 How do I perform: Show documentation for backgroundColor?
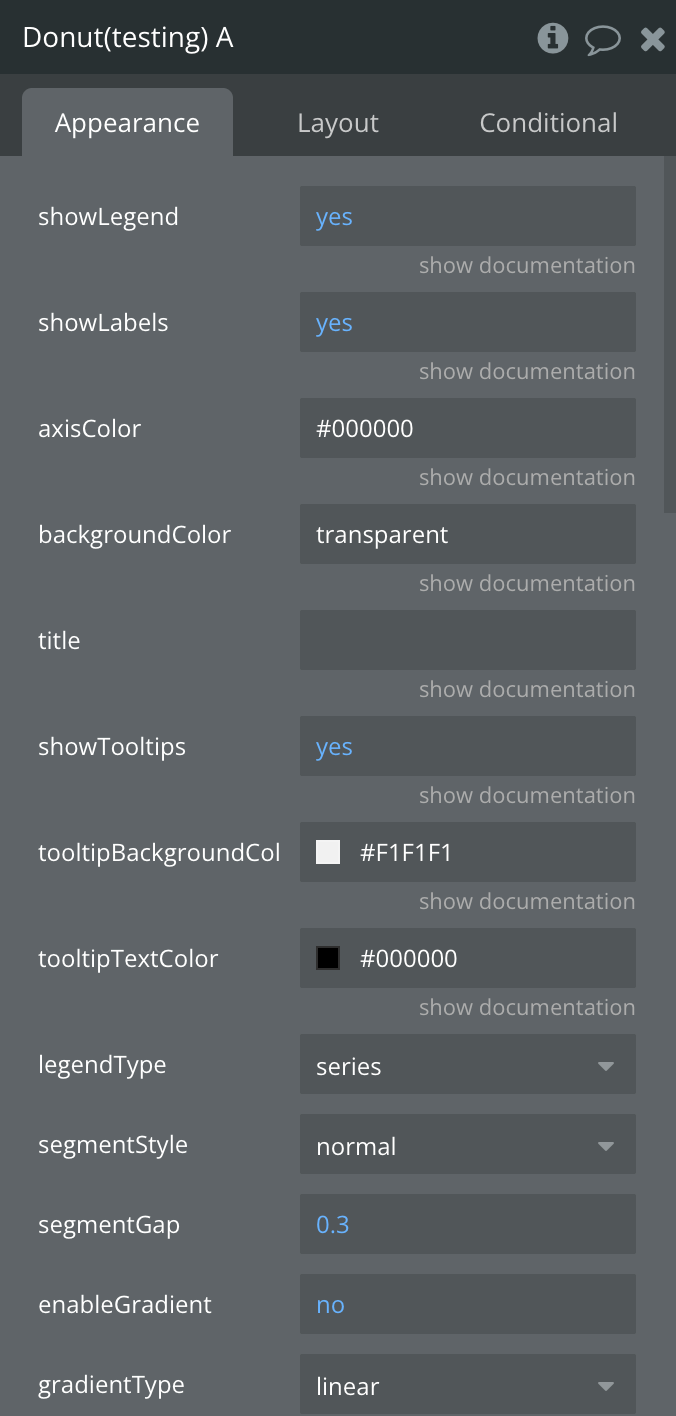[x=527, y=584]
